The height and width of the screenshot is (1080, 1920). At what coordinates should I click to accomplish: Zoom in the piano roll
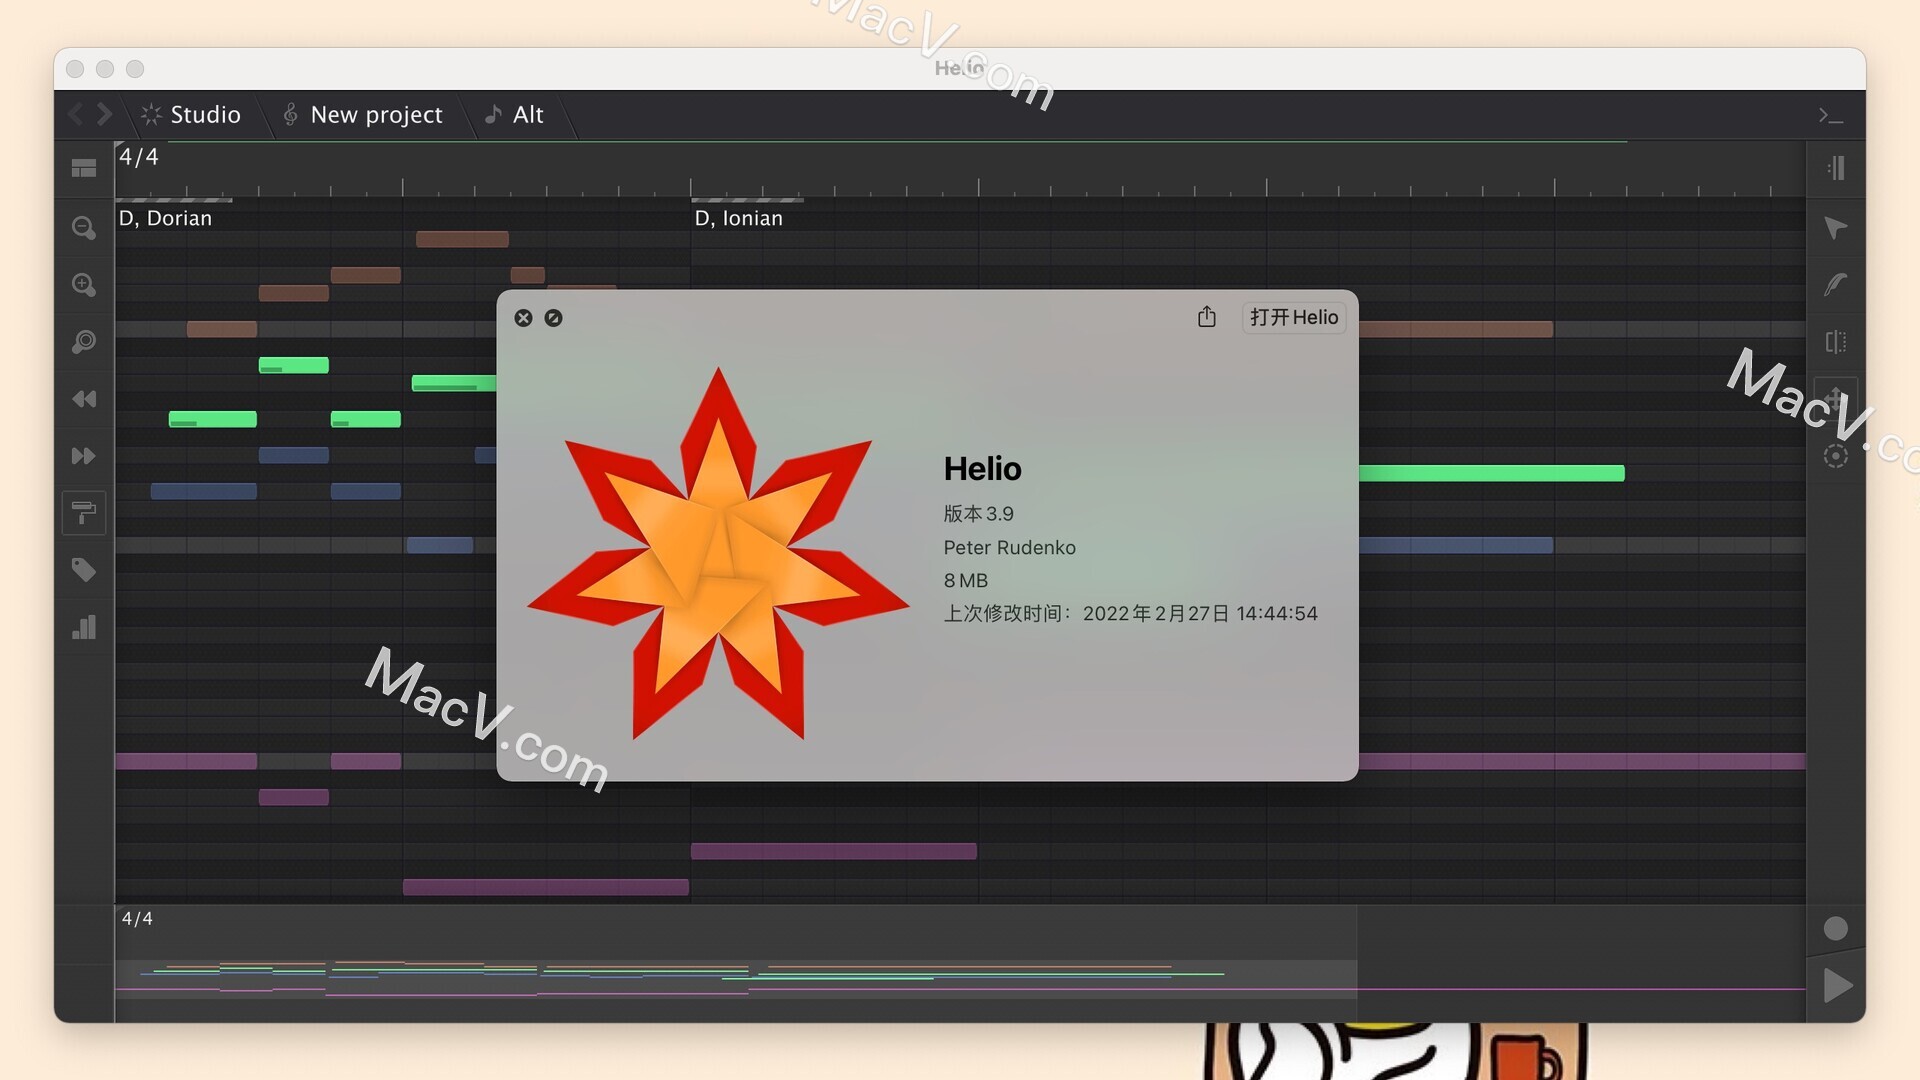click(x=84, y=285)
